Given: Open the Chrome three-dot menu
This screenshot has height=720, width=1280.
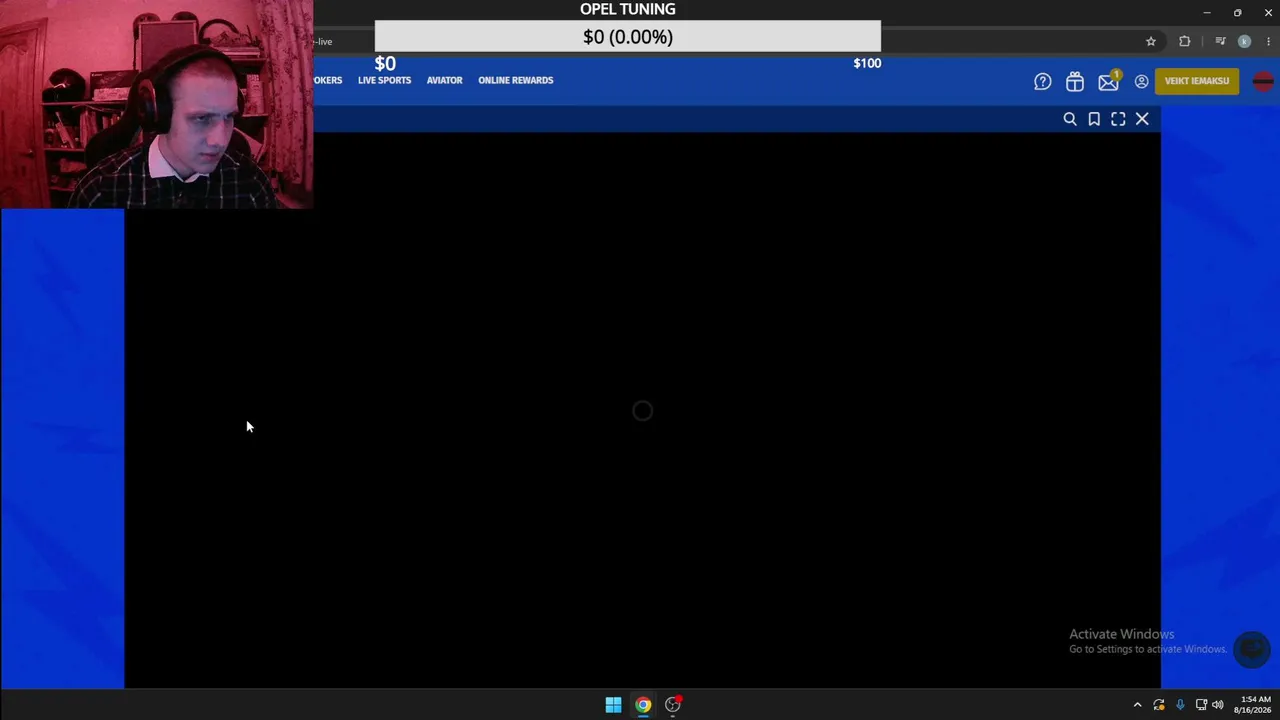Looking at the screenshot, I should (x=1268, y=41).
